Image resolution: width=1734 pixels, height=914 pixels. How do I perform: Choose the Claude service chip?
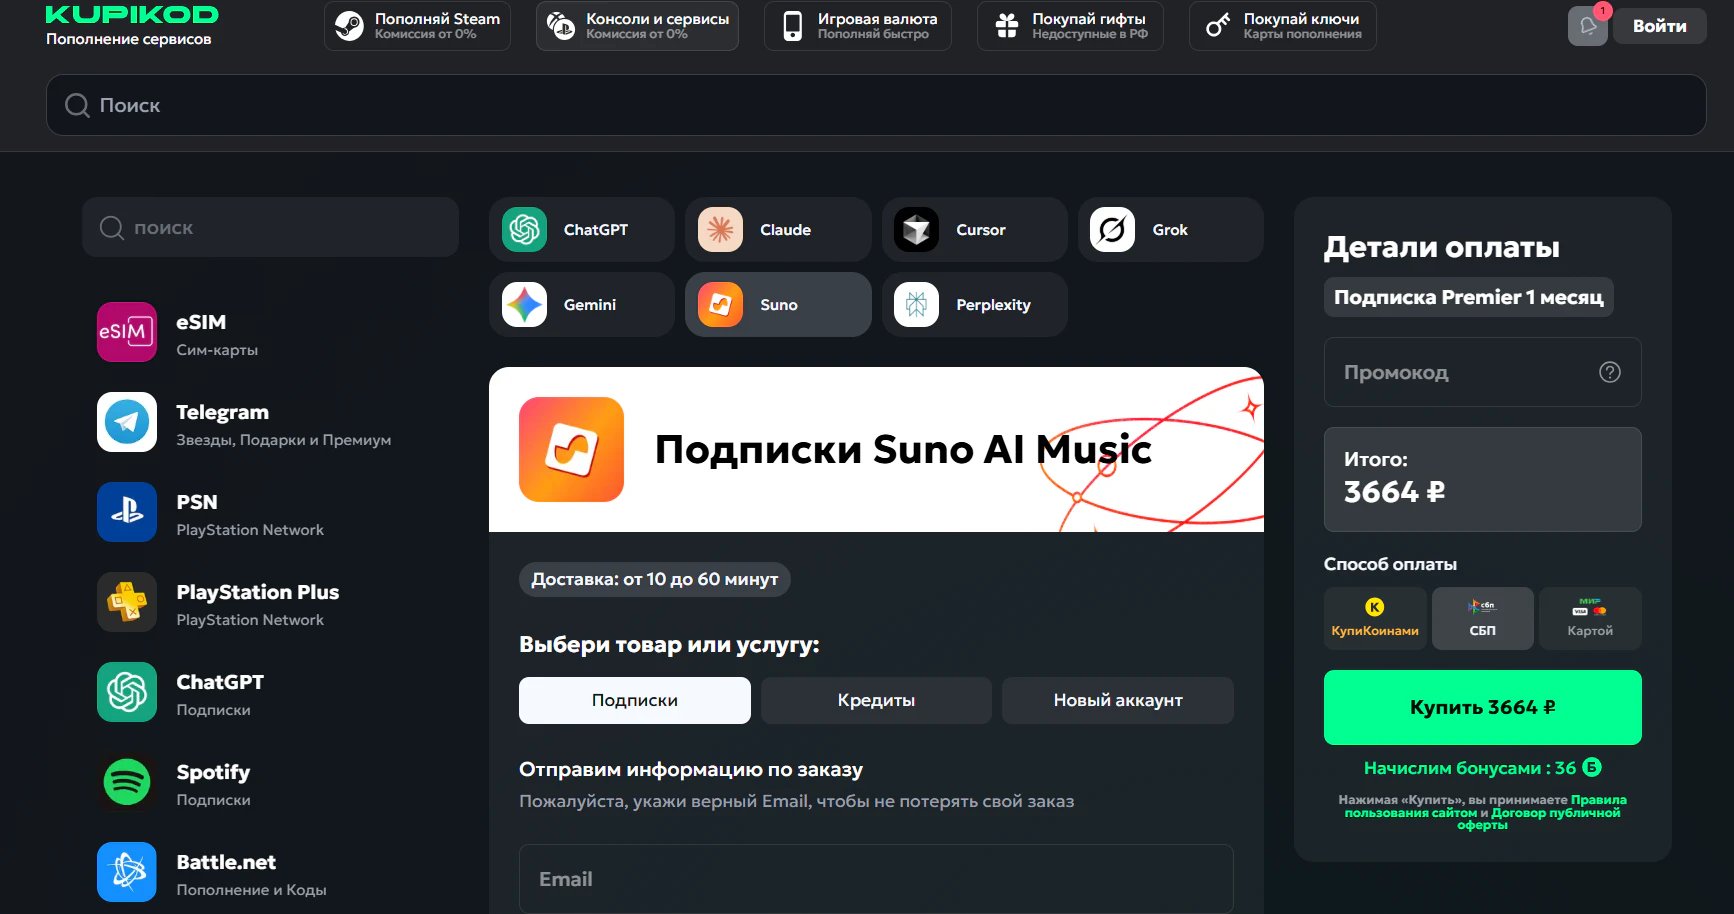point(778,230)
